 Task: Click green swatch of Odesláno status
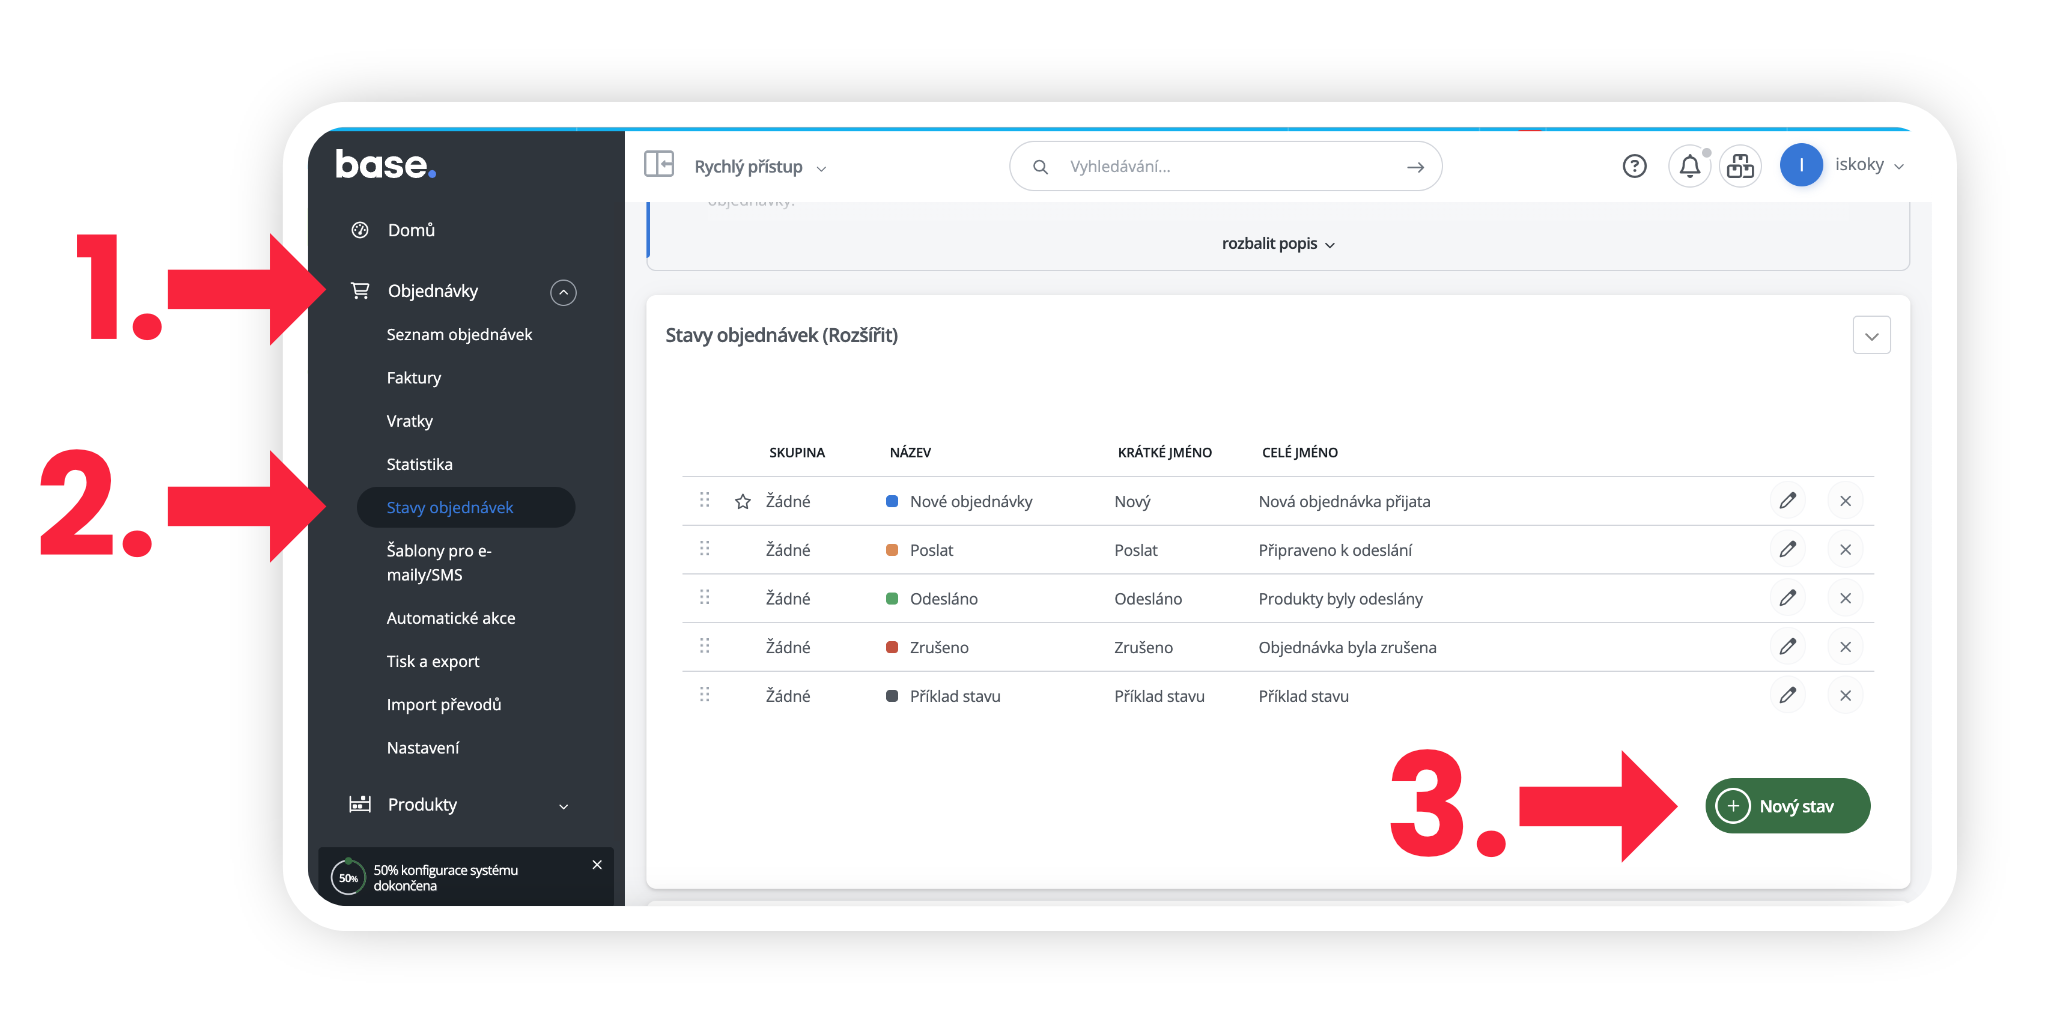[892, 598]
